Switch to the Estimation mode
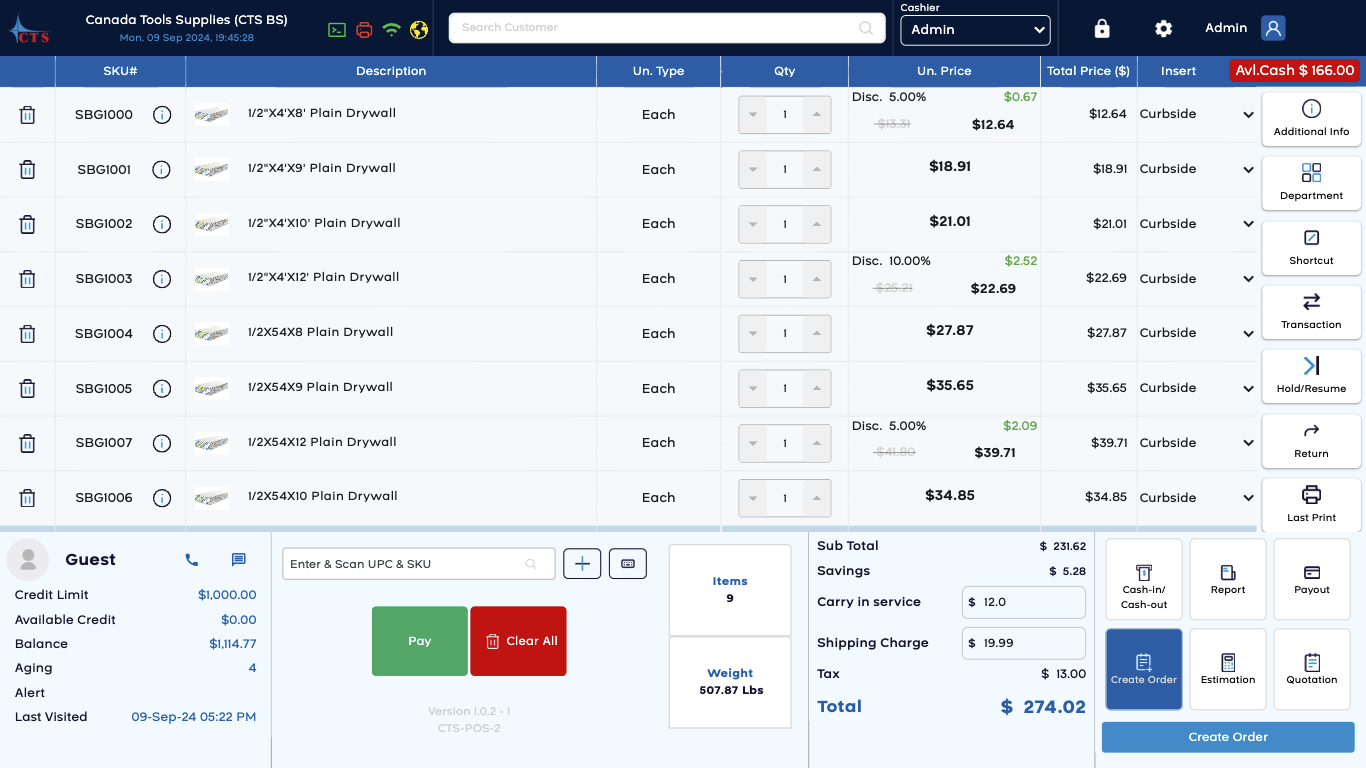1366x768 pixels. [x=1227, y=669]
